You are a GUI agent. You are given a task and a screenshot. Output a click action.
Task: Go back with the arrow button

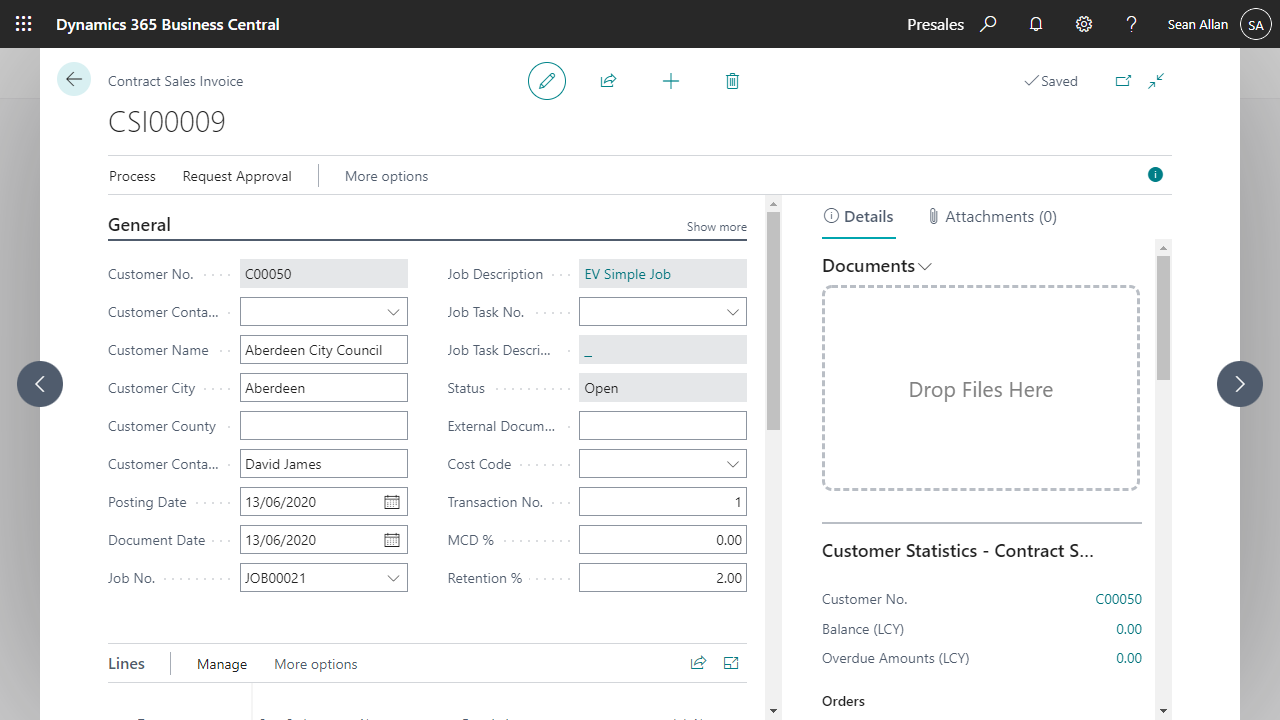click(x=74, y=79)
